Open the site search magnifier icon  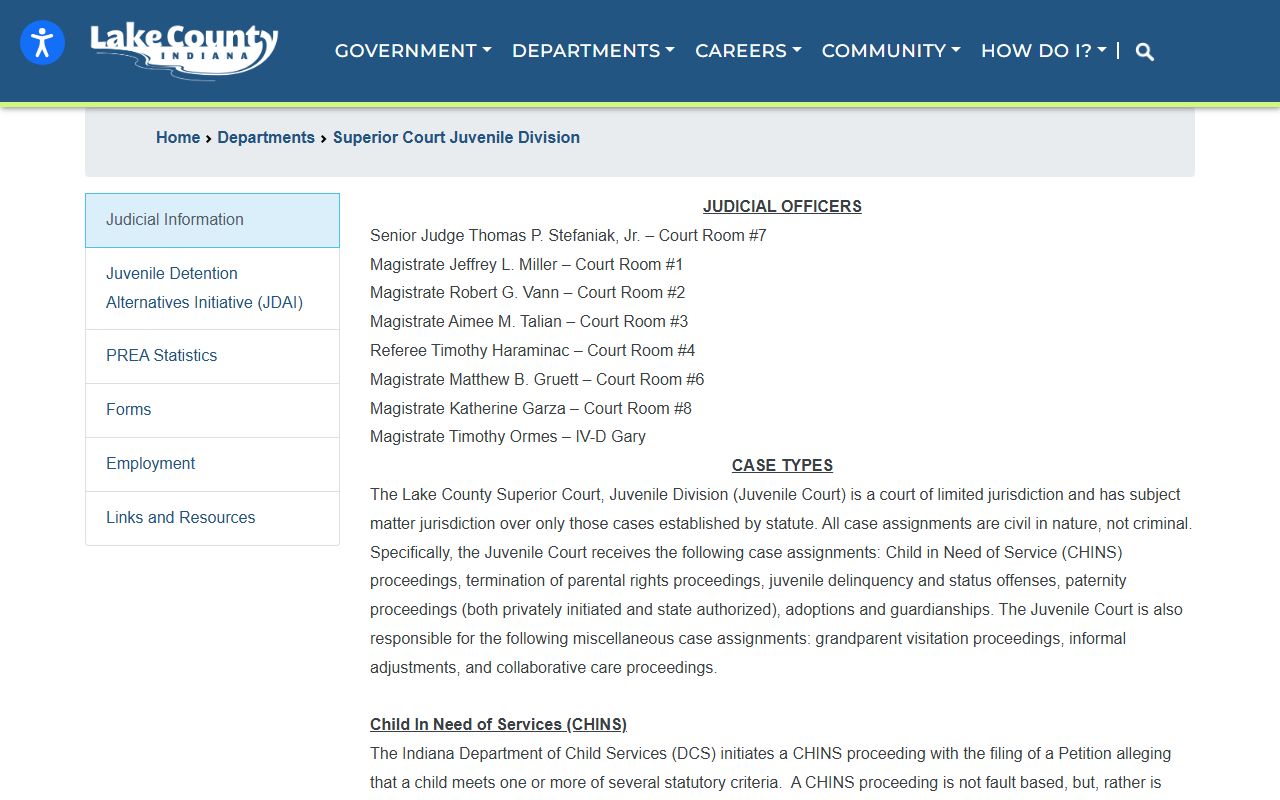pyautogui.click(x=1145, y=52)
